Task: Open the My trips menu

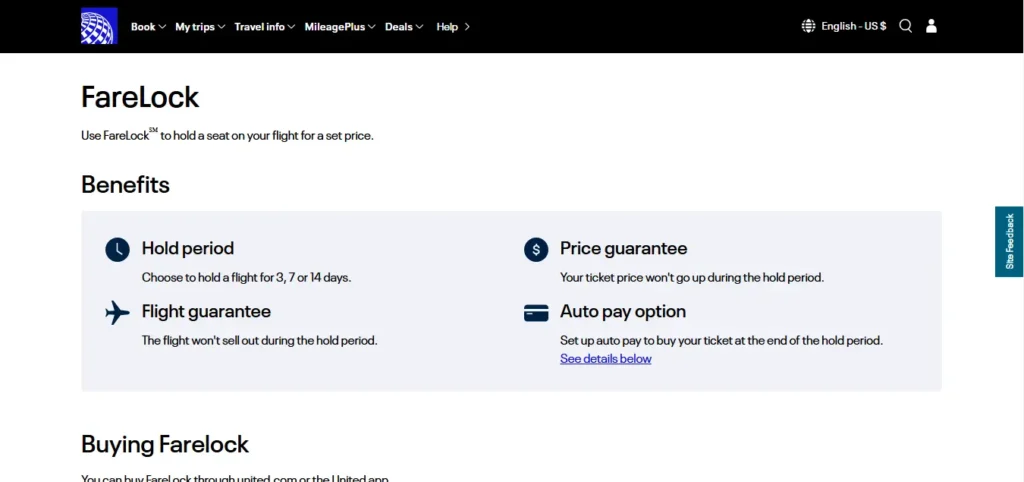Action: coord(195,27)
